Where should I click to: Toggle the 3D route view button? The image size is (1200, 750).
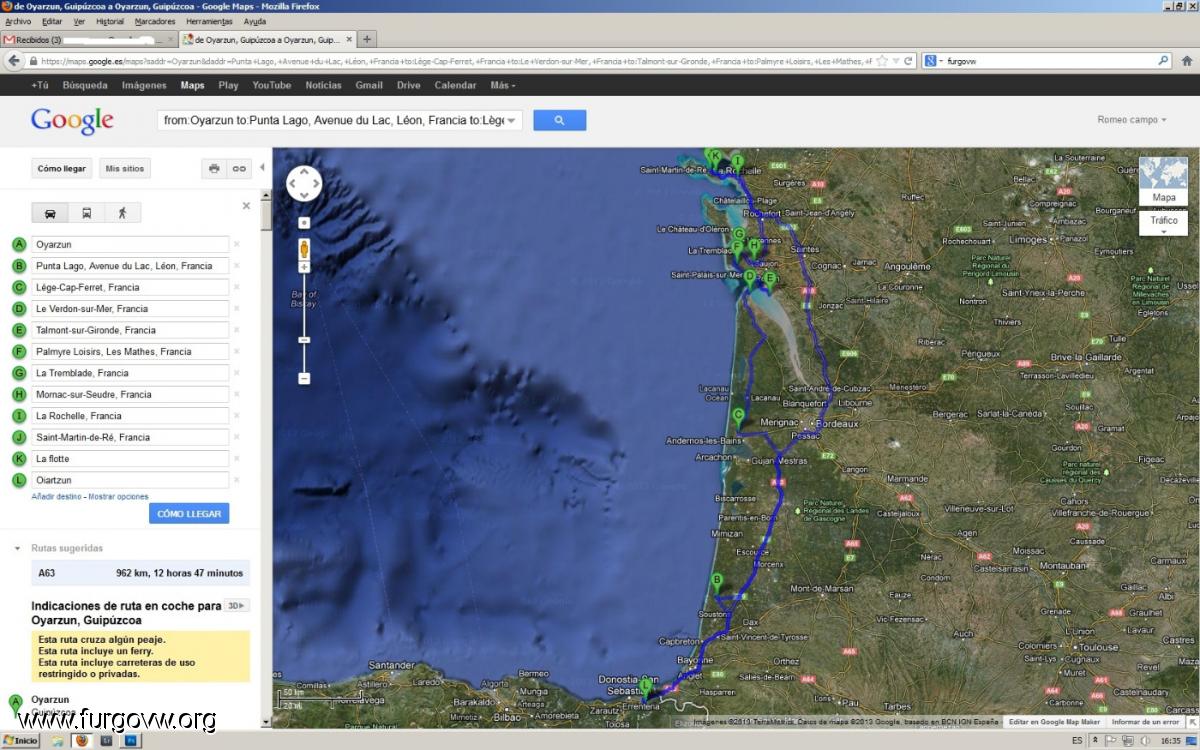[237, 605]
